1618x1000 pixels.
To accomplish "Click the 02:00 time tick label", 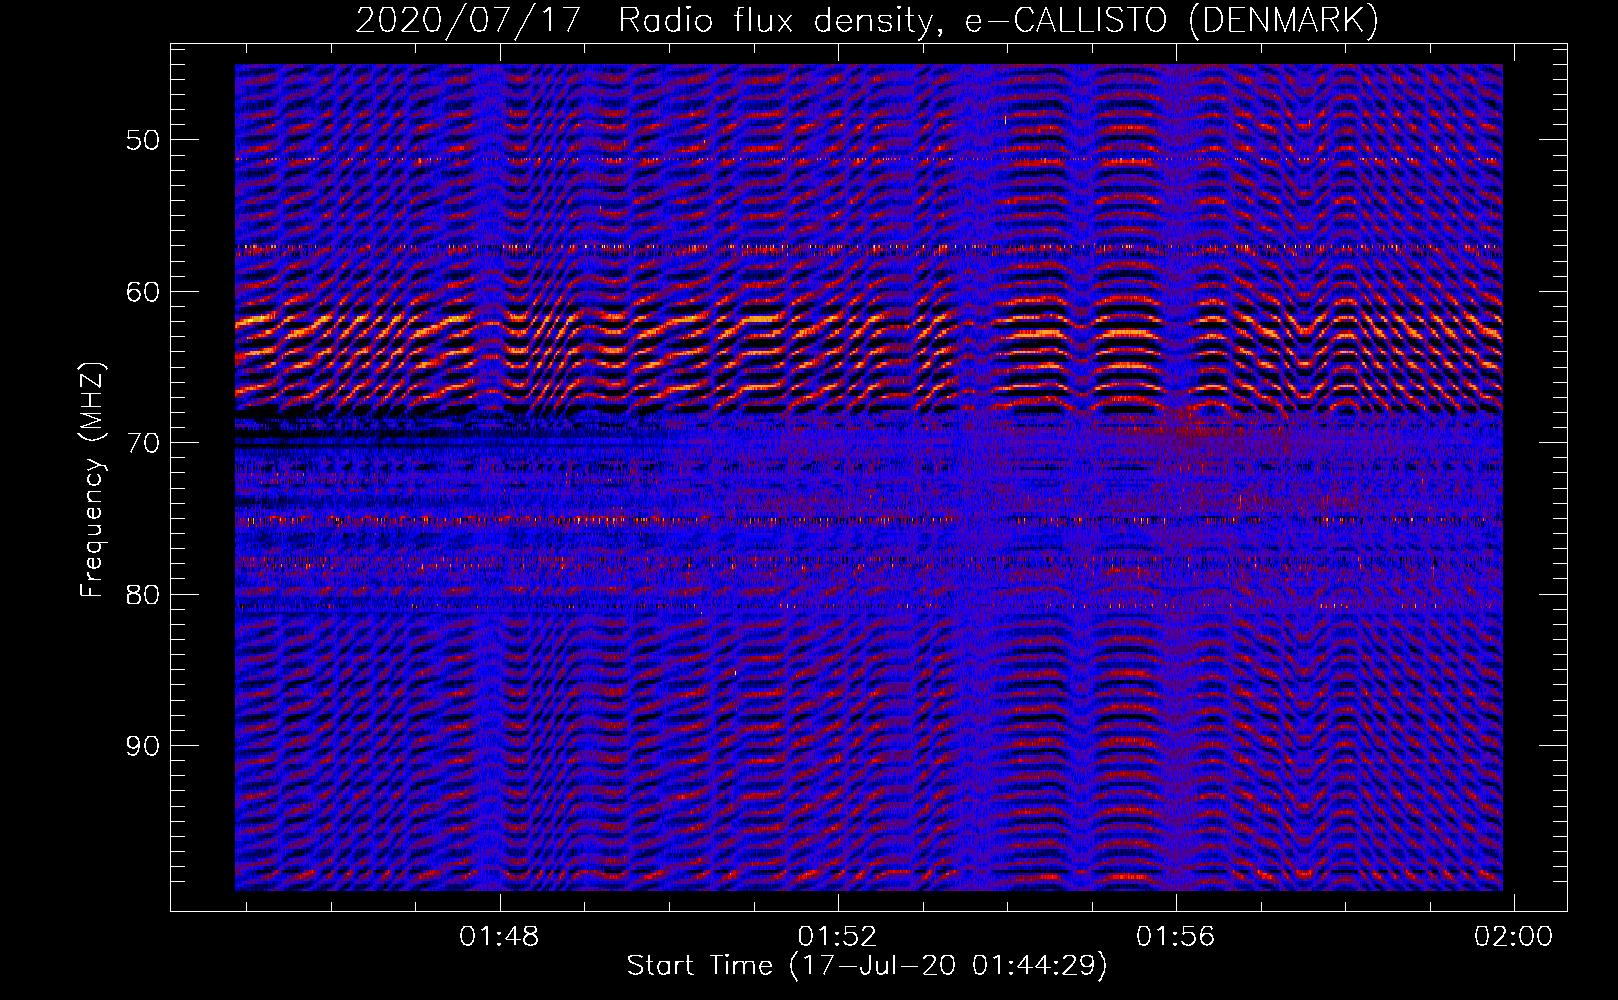I will tap(1513, 936).
